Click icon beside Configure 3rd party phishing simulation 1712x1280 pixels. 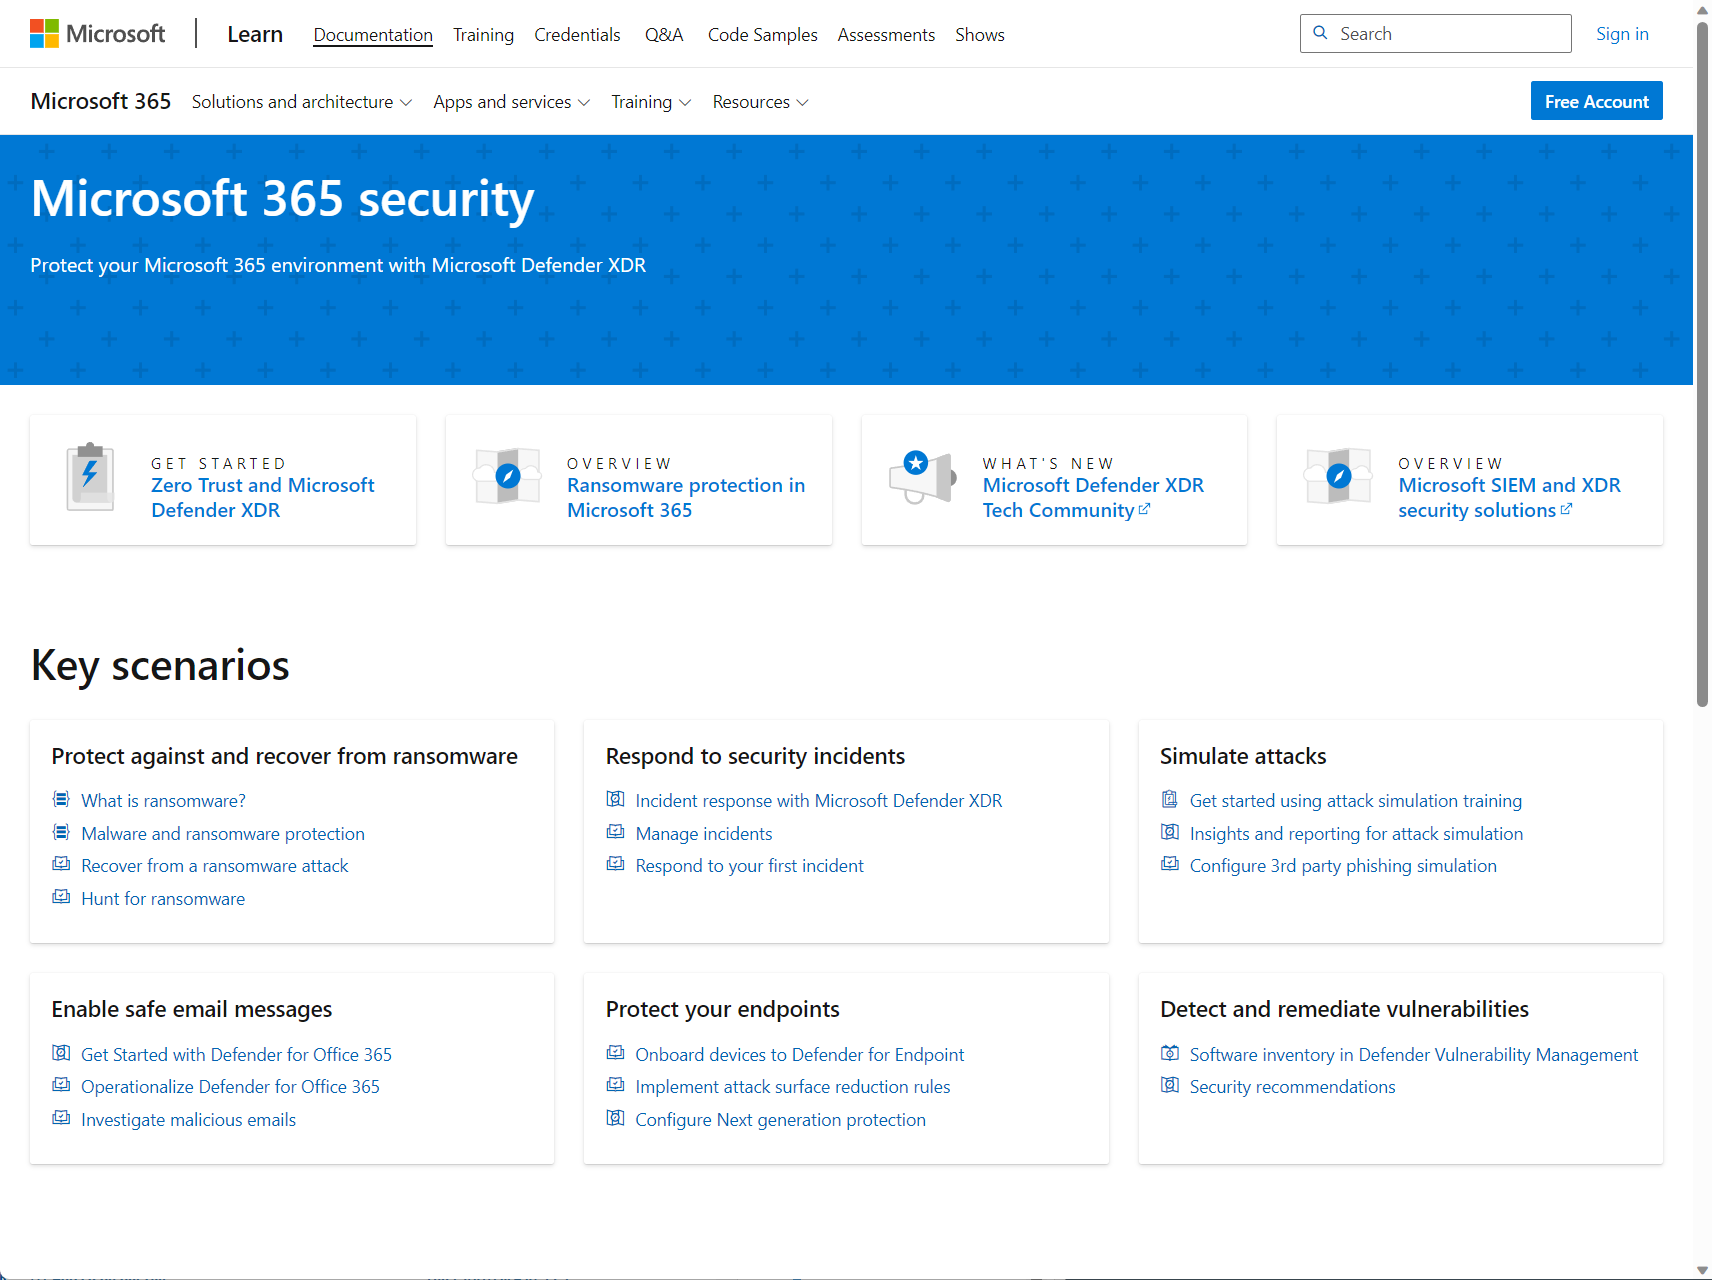1169,864
